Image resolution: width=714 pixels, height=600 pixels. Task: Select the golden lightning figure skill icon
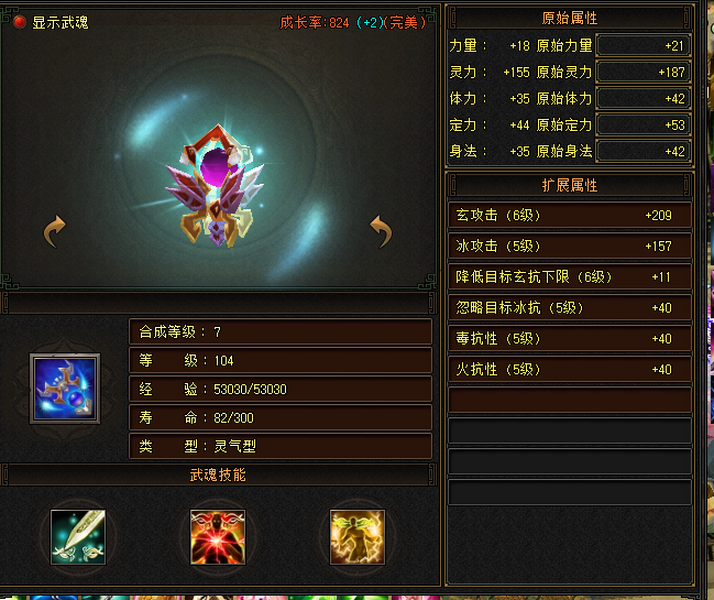pos(357,537)
